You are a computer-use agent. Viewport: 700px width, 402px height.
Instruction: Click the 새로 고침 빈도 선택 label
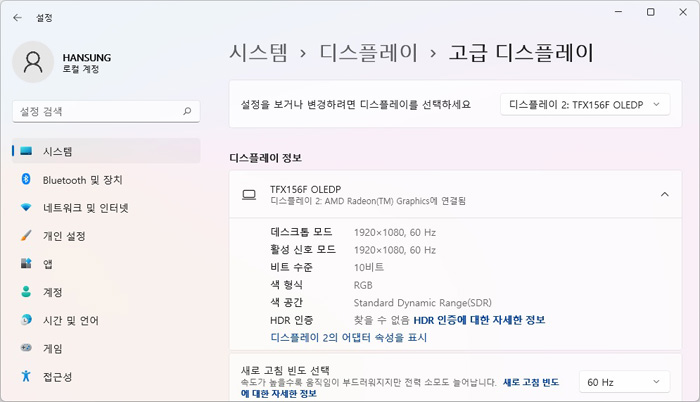[x=285, y=370]
